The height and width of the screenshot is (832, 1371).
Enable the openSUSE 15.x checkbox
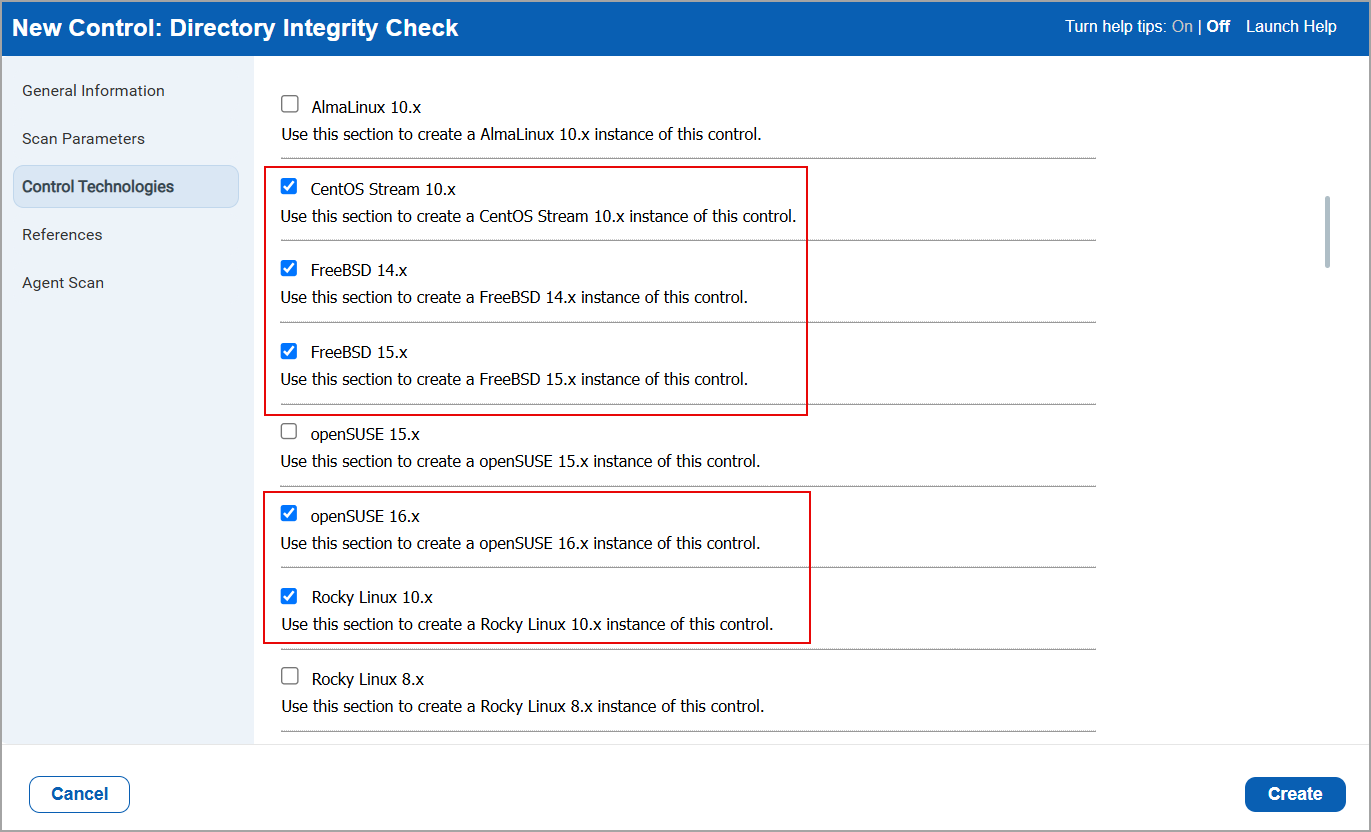coord(289,432)
